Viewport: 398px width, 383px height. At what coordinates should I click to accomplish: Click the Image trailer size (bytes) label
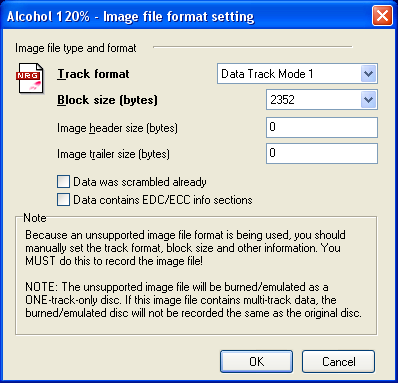pyautogui.click(x=113, y=154)
